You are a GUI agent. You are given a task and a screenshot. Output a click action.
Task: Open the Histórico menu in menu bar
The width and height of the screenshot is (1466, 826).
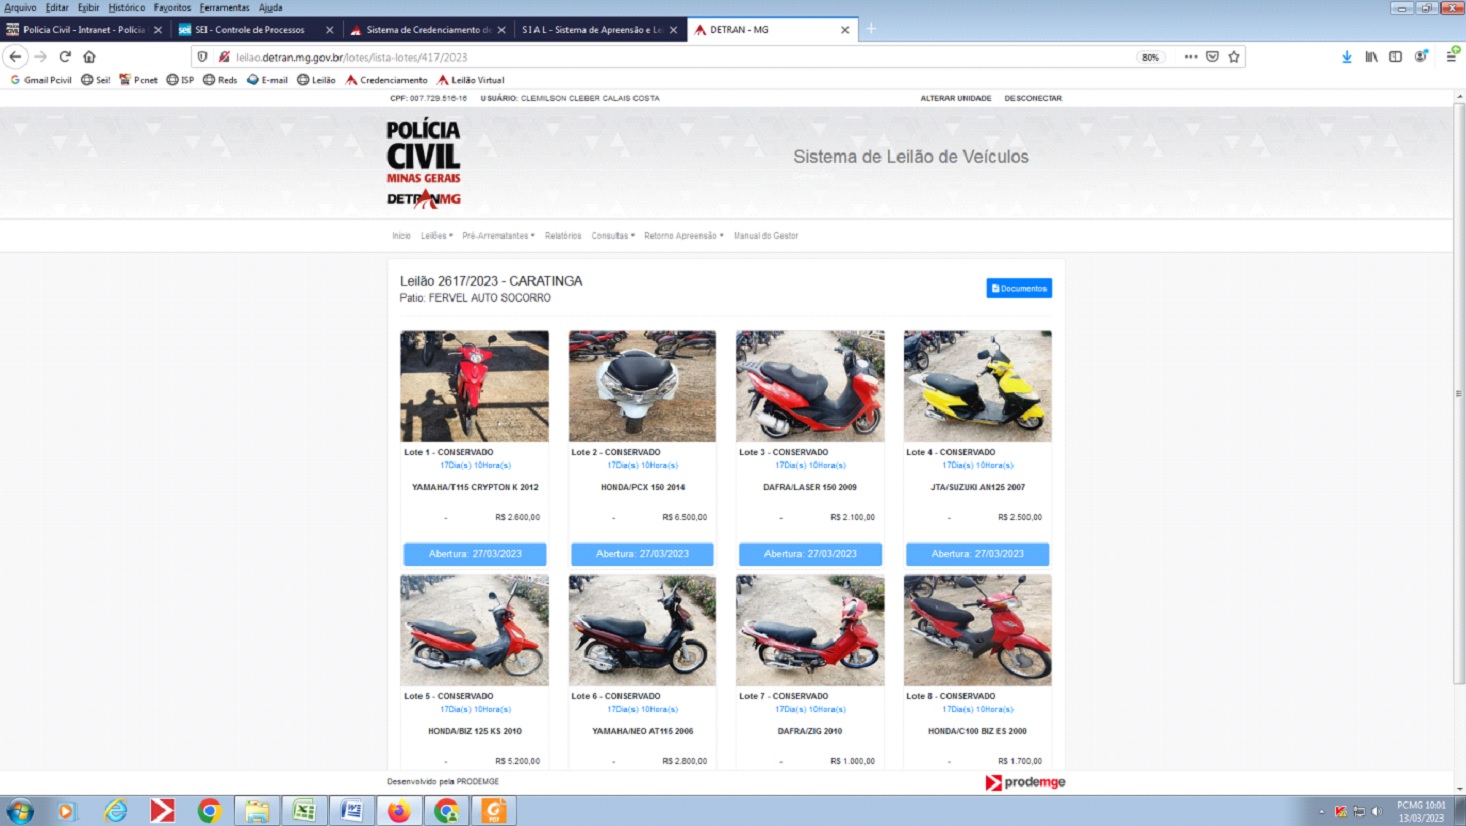pyautogui.click(x=126, y=7)
